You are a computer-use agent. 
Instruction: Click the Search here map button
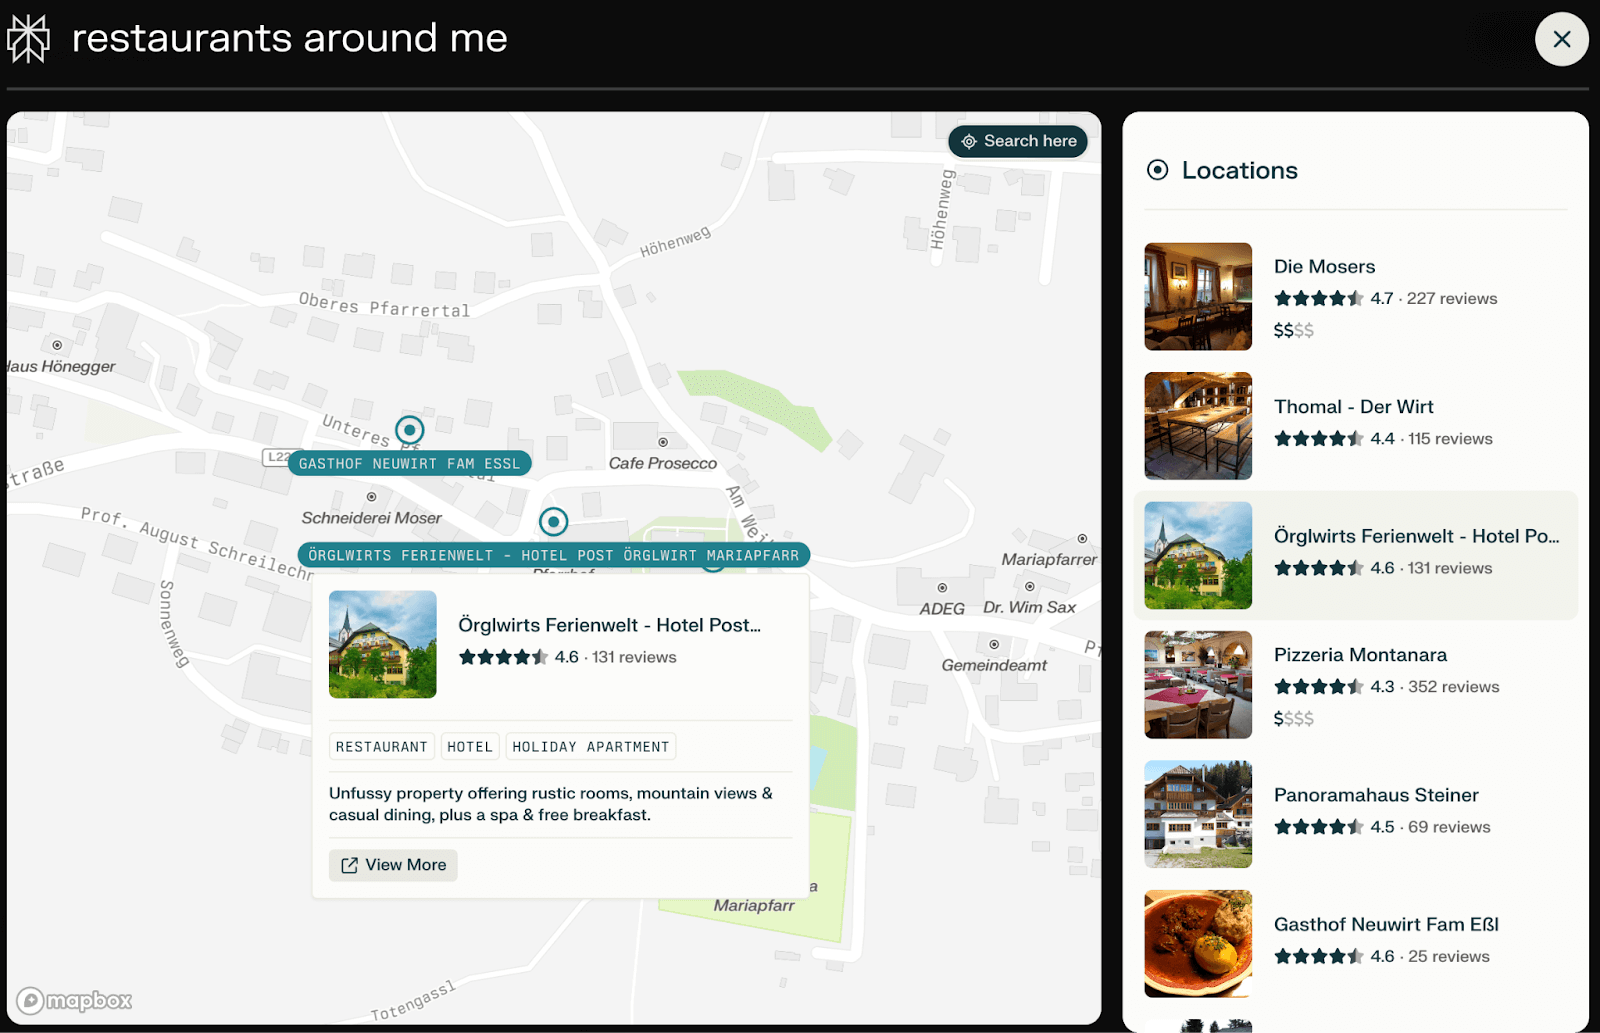[x=1018, y=141]
